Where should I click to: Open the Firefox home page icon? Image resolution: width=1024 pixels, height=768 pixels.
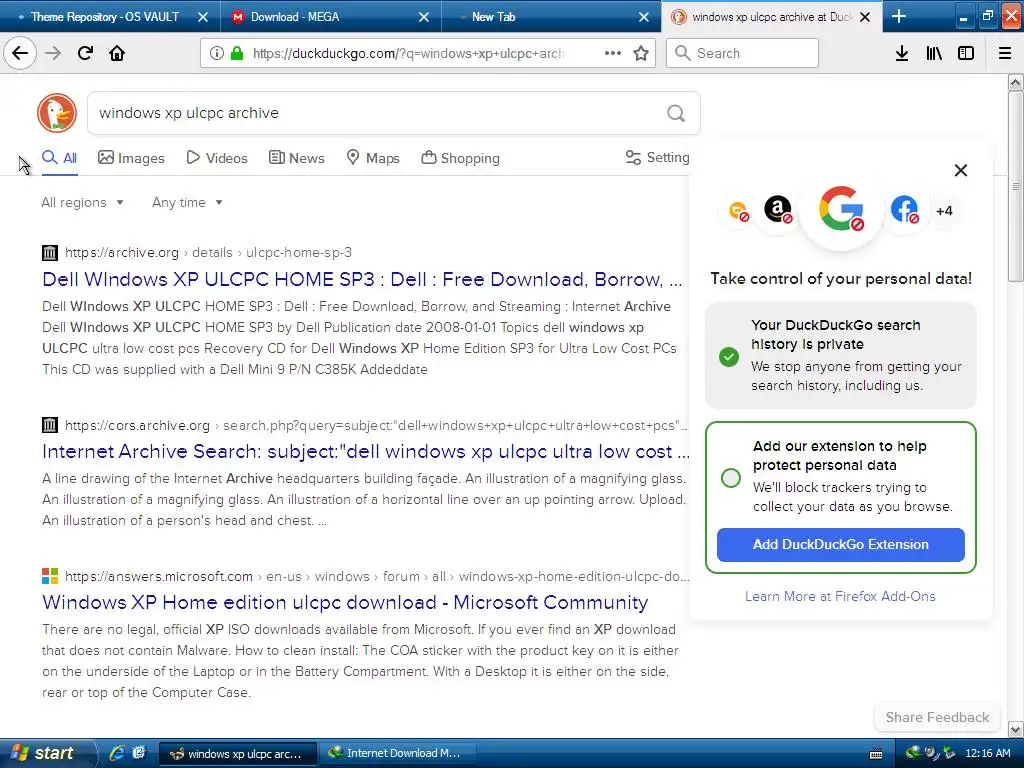click(117, 53)
